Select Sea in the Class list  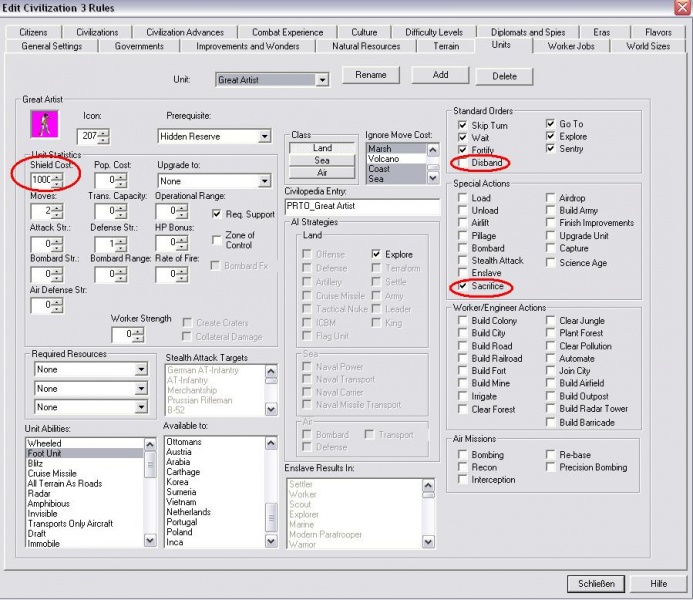point(322,160)
